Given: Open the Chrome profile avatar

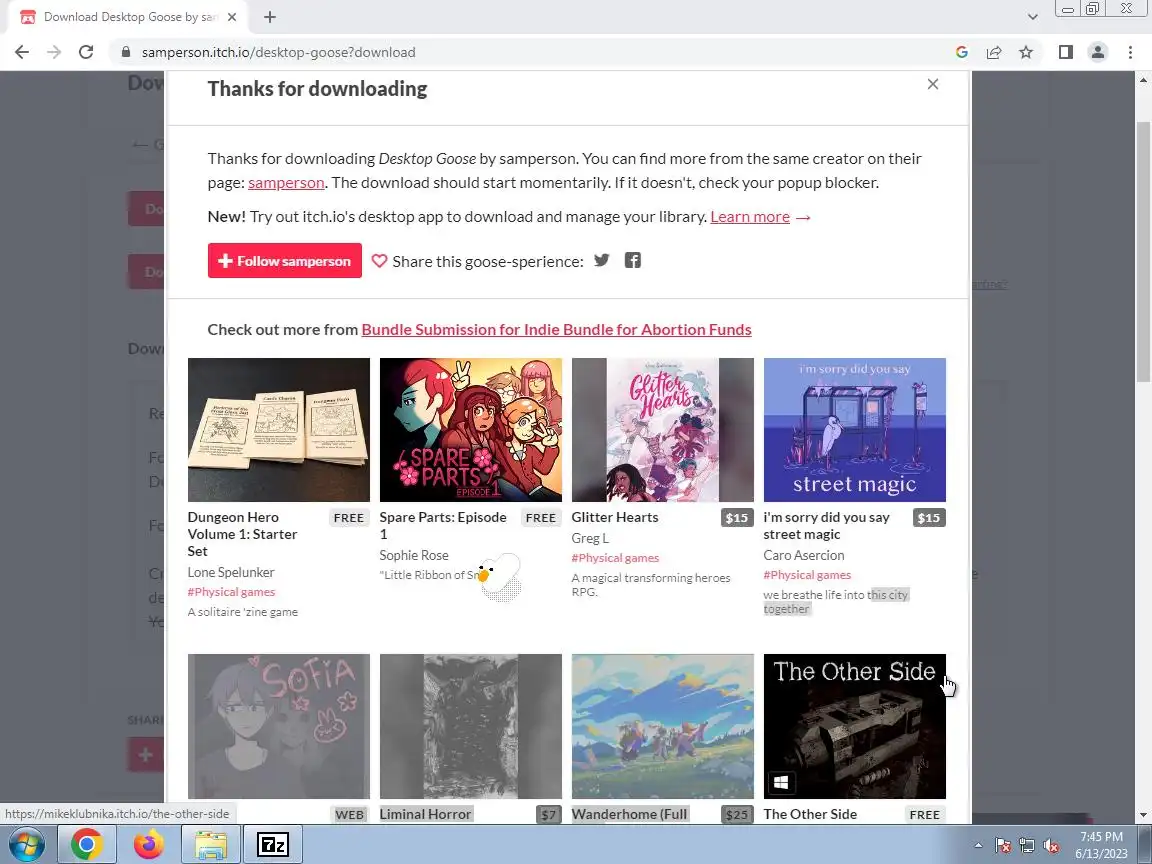Looking at the screenshot, I should pos(1098,52).
